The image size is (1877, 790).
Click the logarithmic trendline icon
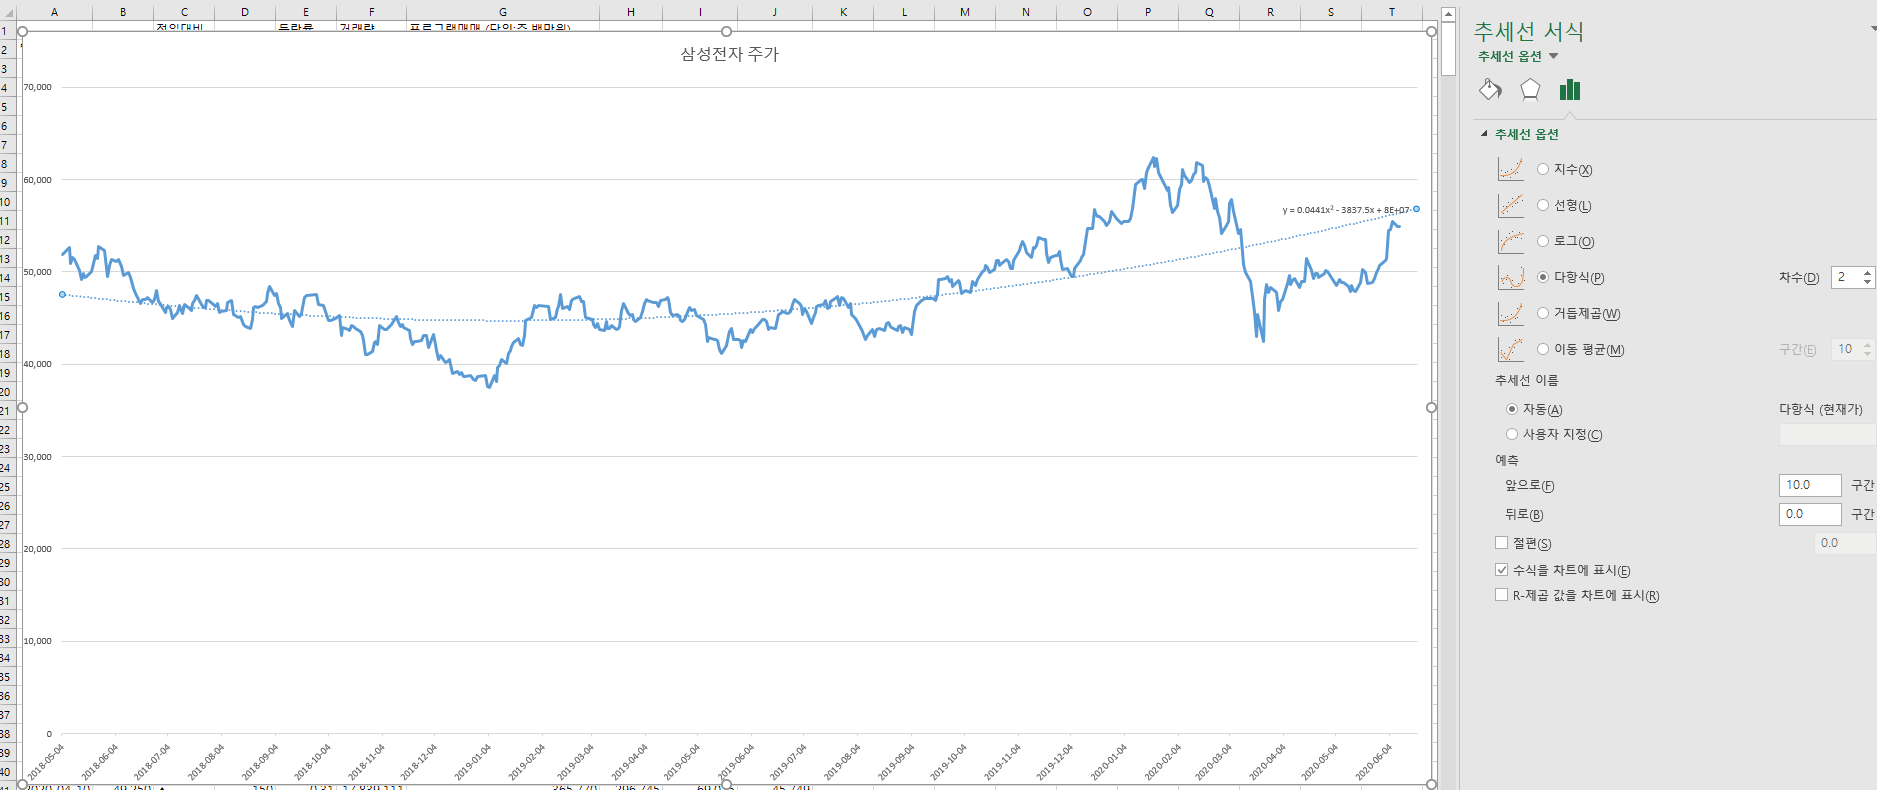(x=1510, y=241)
